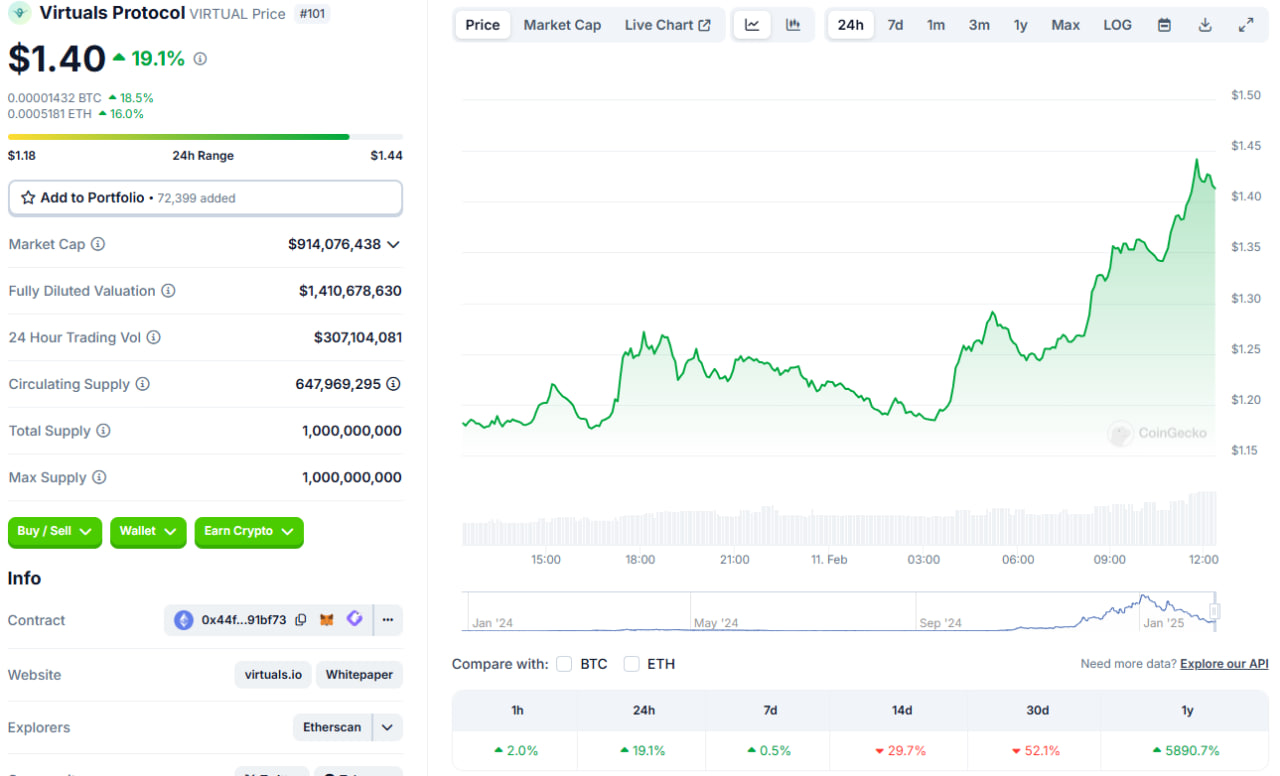Click the volume bars below the price chart
Viewport: 1280px width, 776px height.
click(840, 519)
